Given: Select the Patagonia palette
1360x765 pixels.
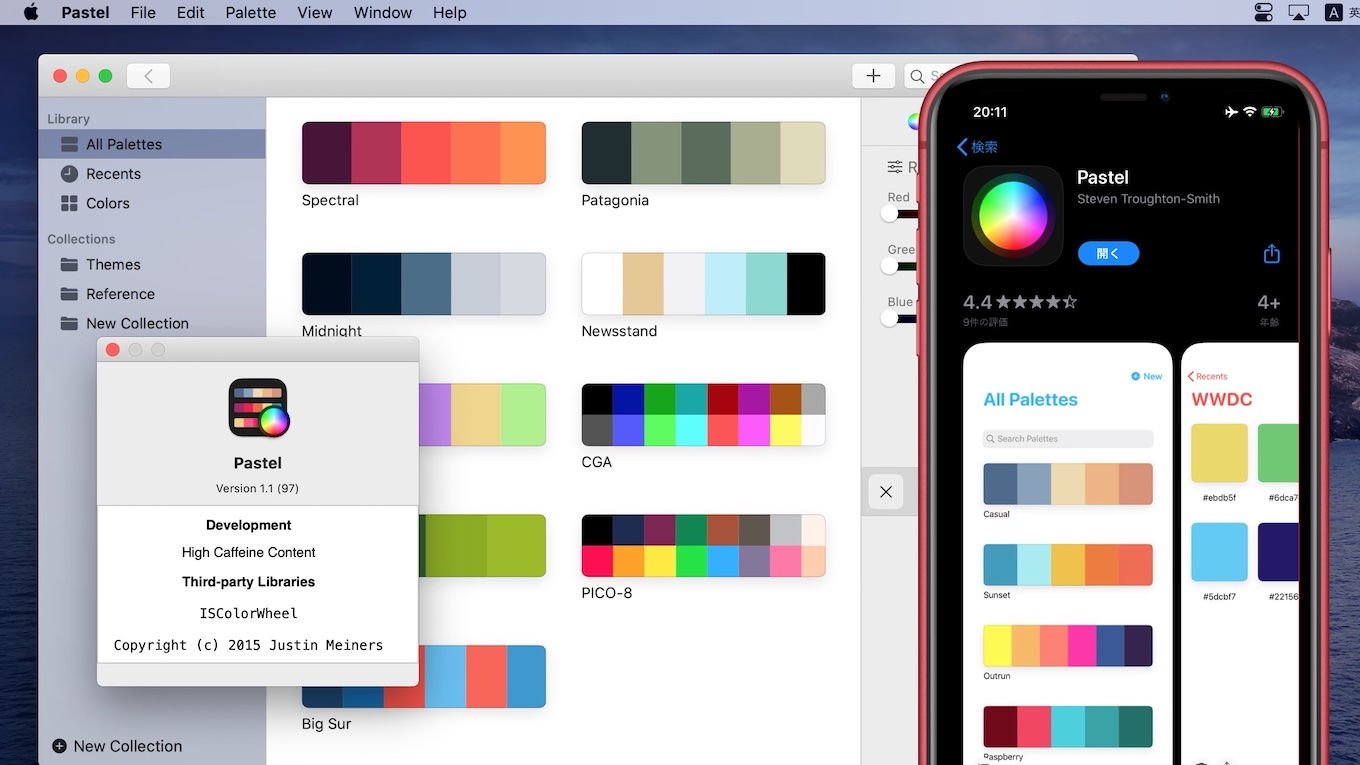Looking at the screenshot, I should (x=703, y=153).
